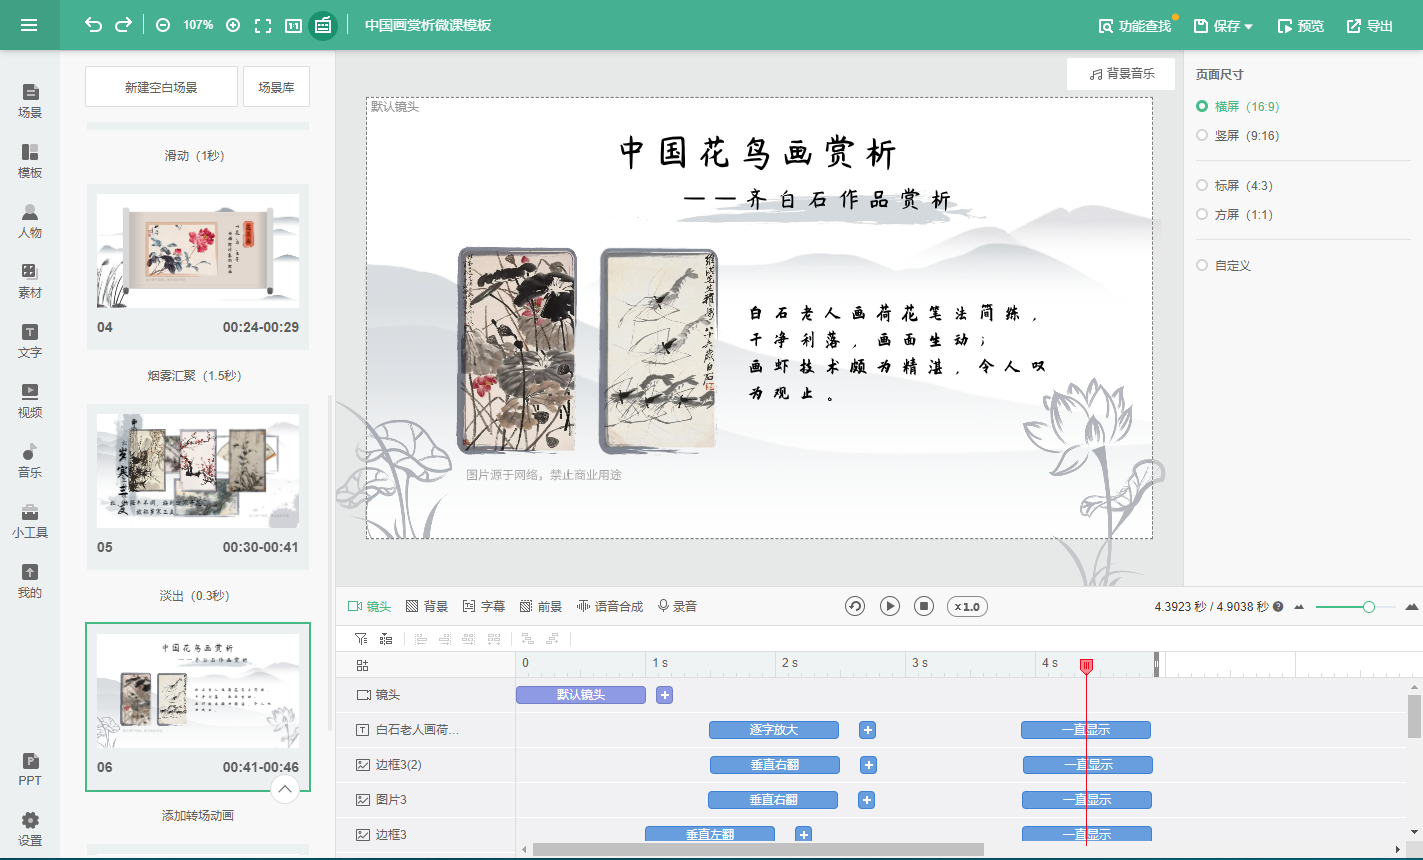The image size is (1423, 860).
Task: Open the 语音合成 voice synthesis tab
Action: pyautogui.click(x=610, y=606)
